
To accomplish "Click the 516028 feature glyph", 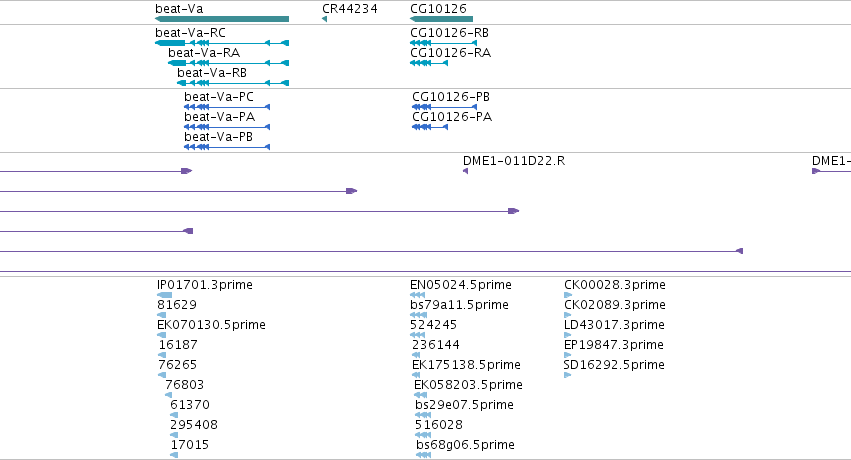I will [x=423, y=435].
